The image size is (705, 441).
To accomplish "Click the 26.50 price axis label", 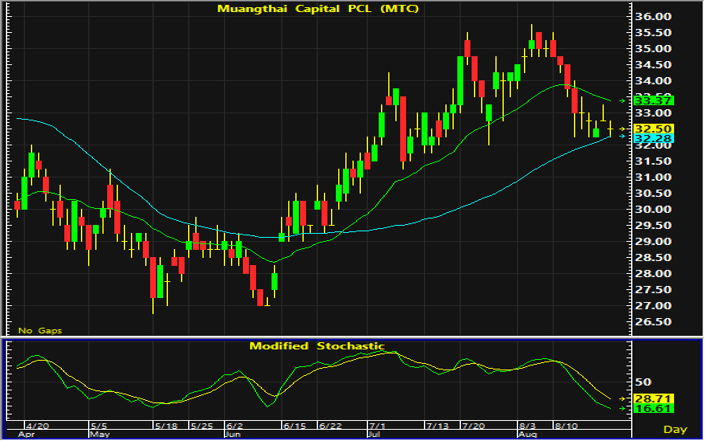I will [653, 322].
